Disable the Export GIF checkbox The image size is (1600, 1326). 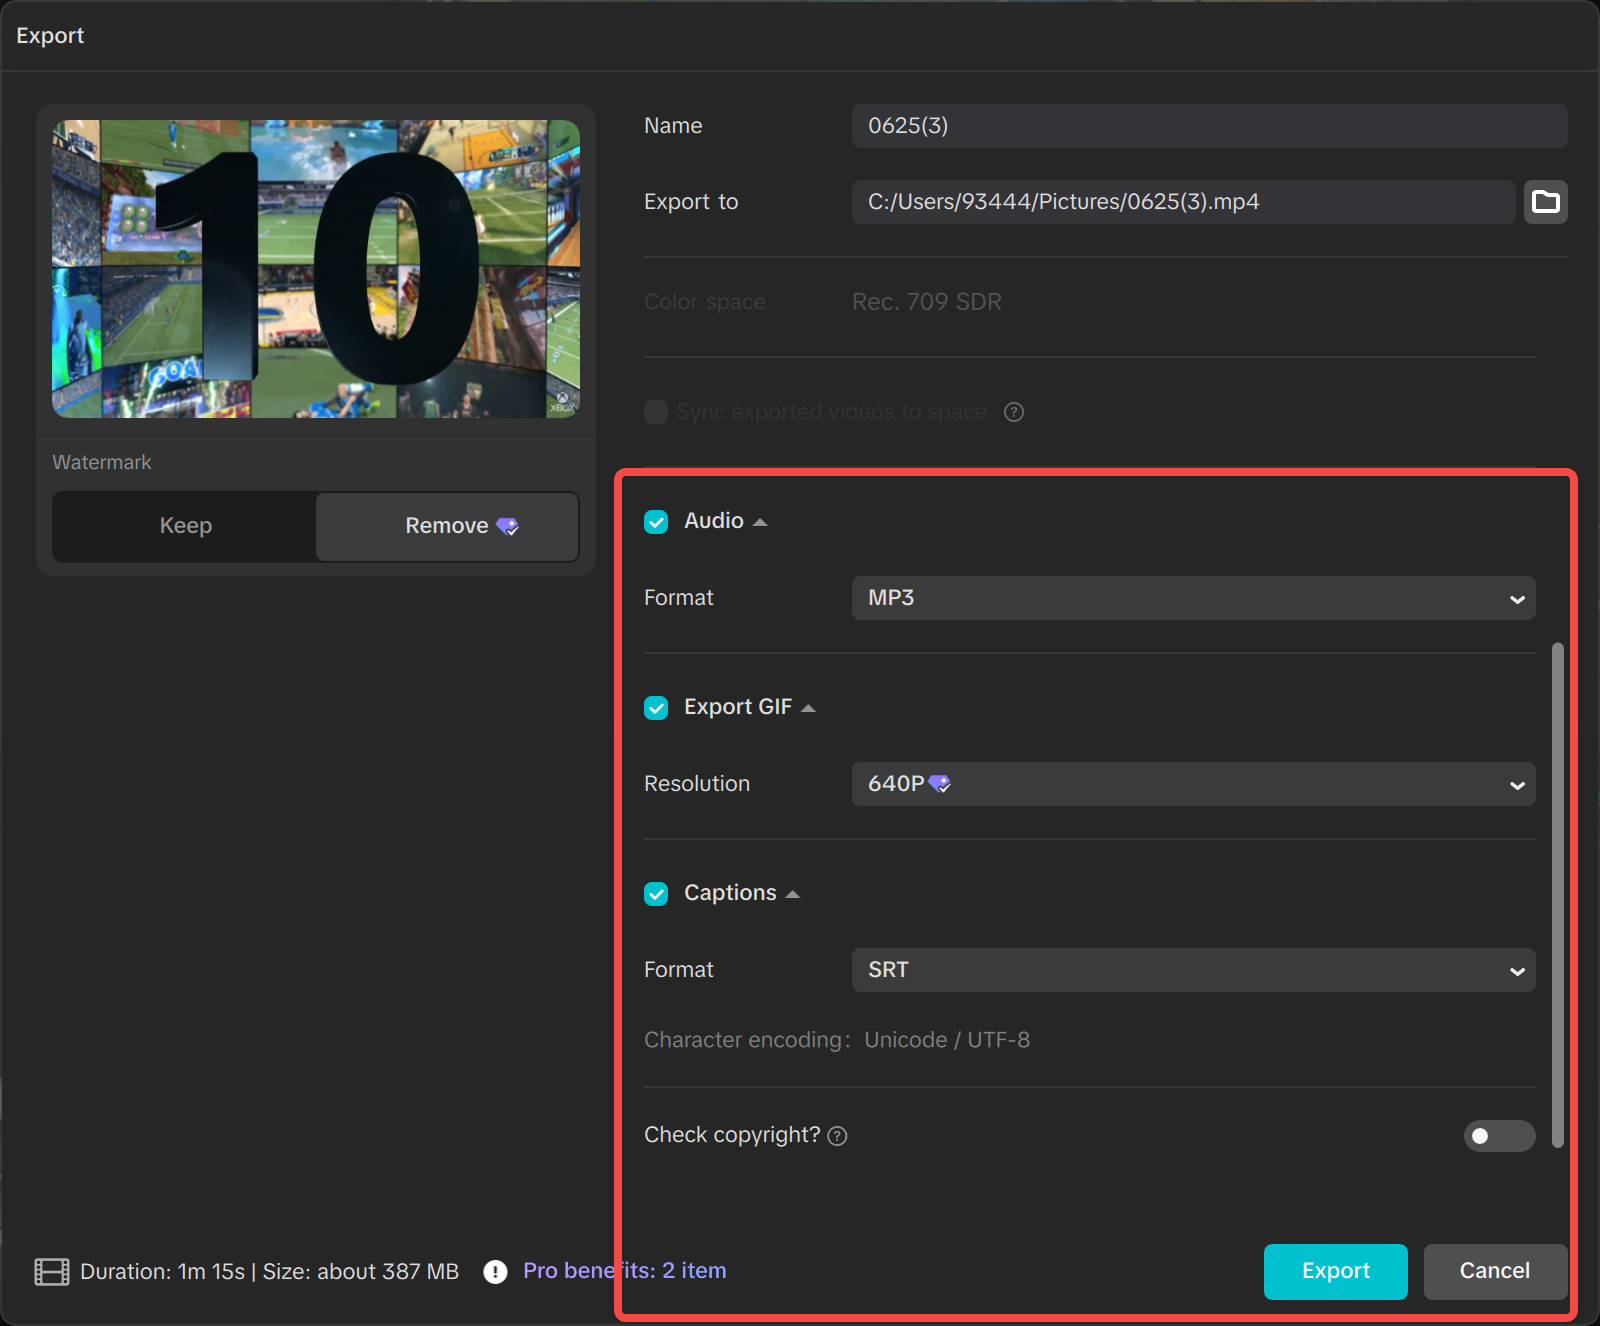pyautogui.click(x=656, y=708)
